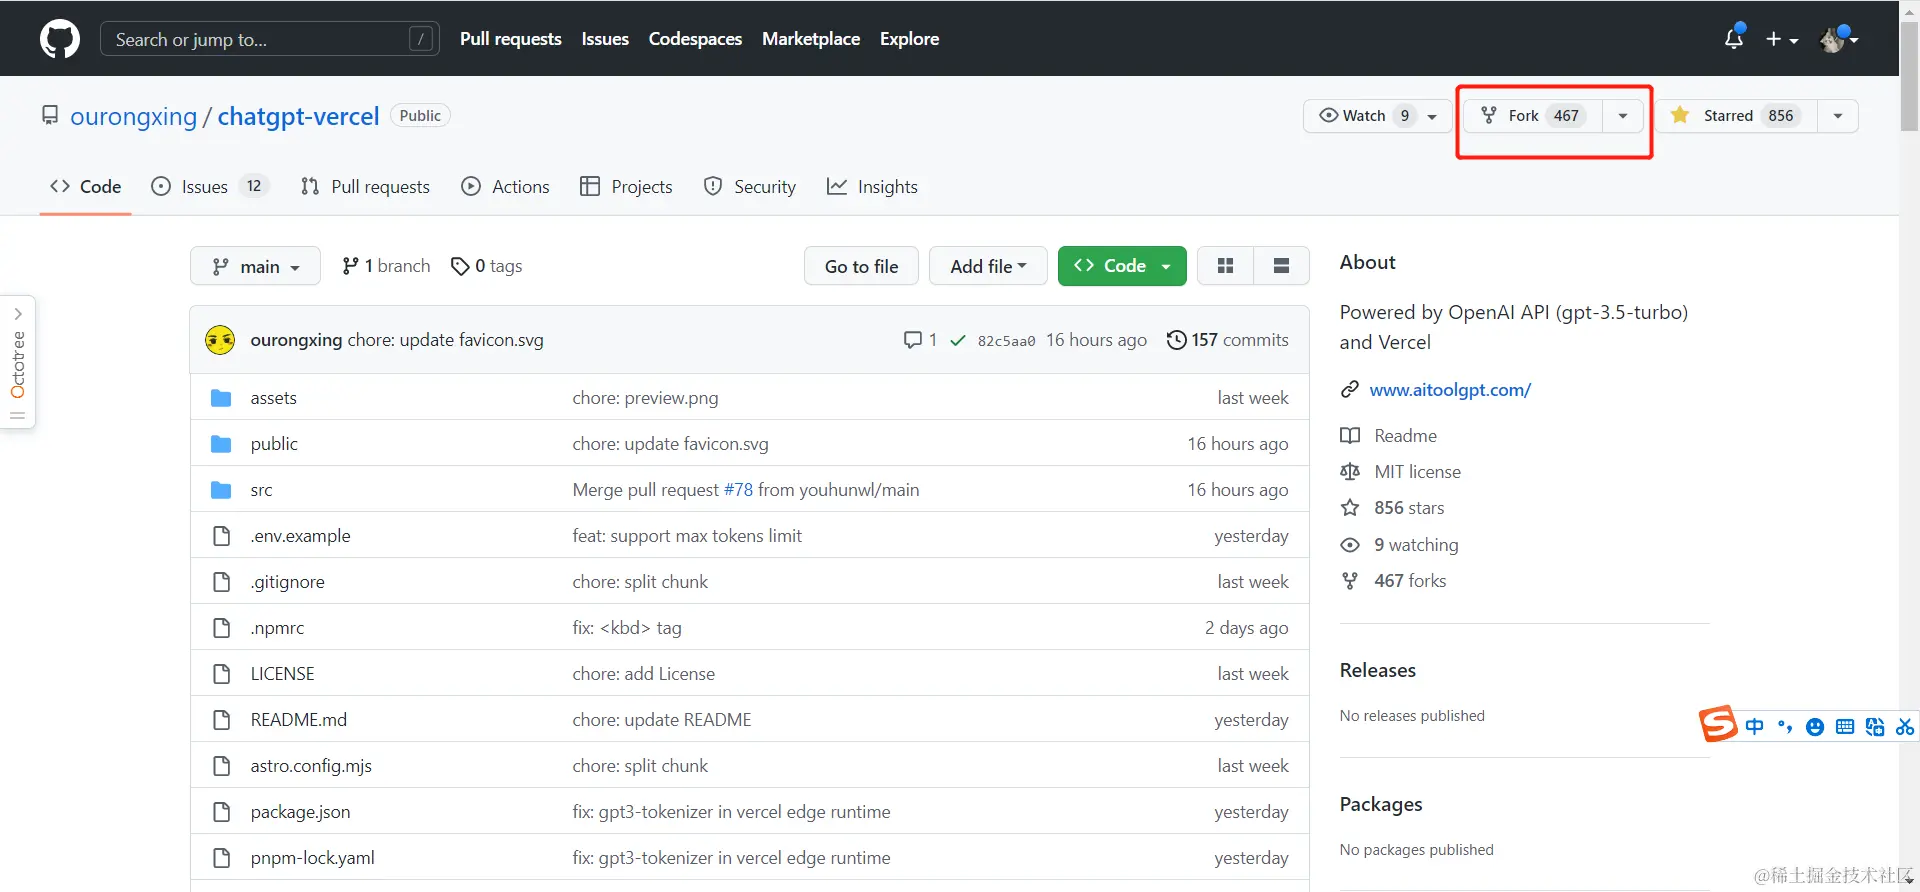Open README.md file

[x=298, y=720]
